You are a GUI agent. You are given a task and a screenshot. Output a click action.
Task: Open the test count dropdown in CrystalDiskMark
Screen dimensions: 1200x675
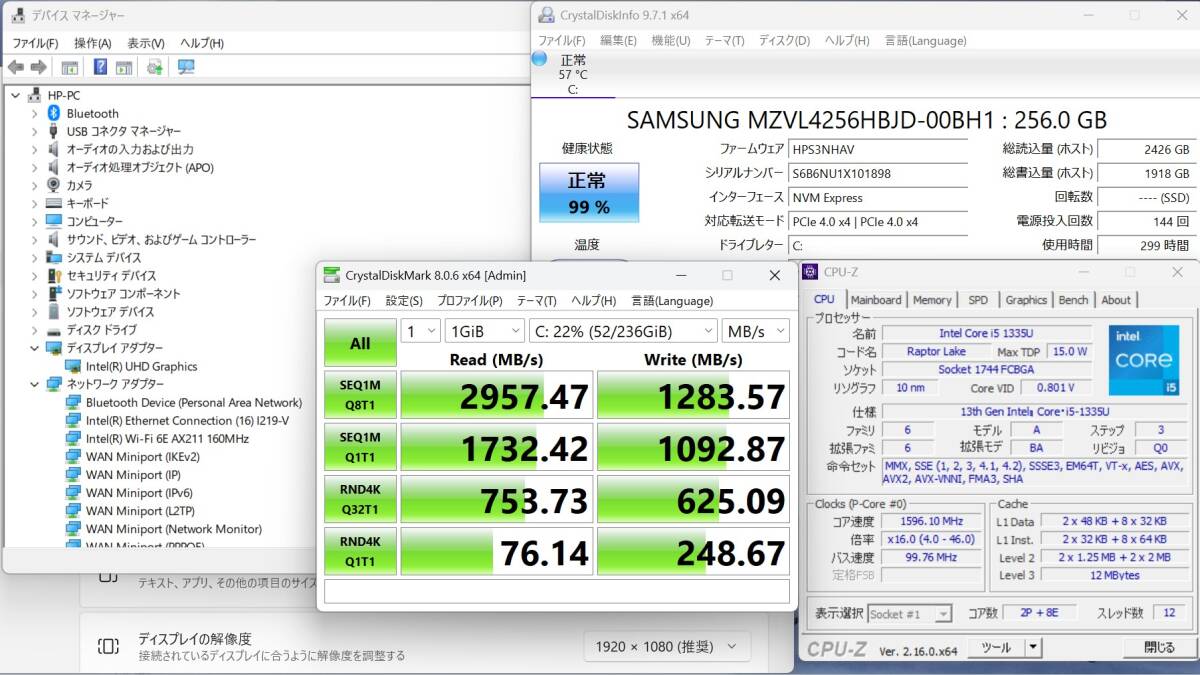pyautogui.click(x=420, y=331)
